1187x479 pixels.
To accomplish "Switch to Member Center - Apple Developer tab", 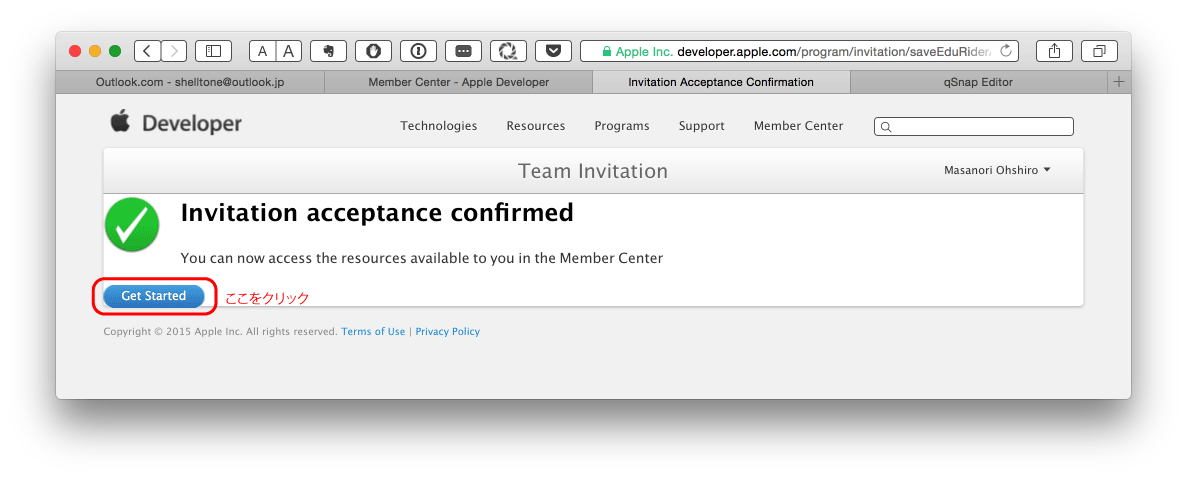I will click(459, 82).
